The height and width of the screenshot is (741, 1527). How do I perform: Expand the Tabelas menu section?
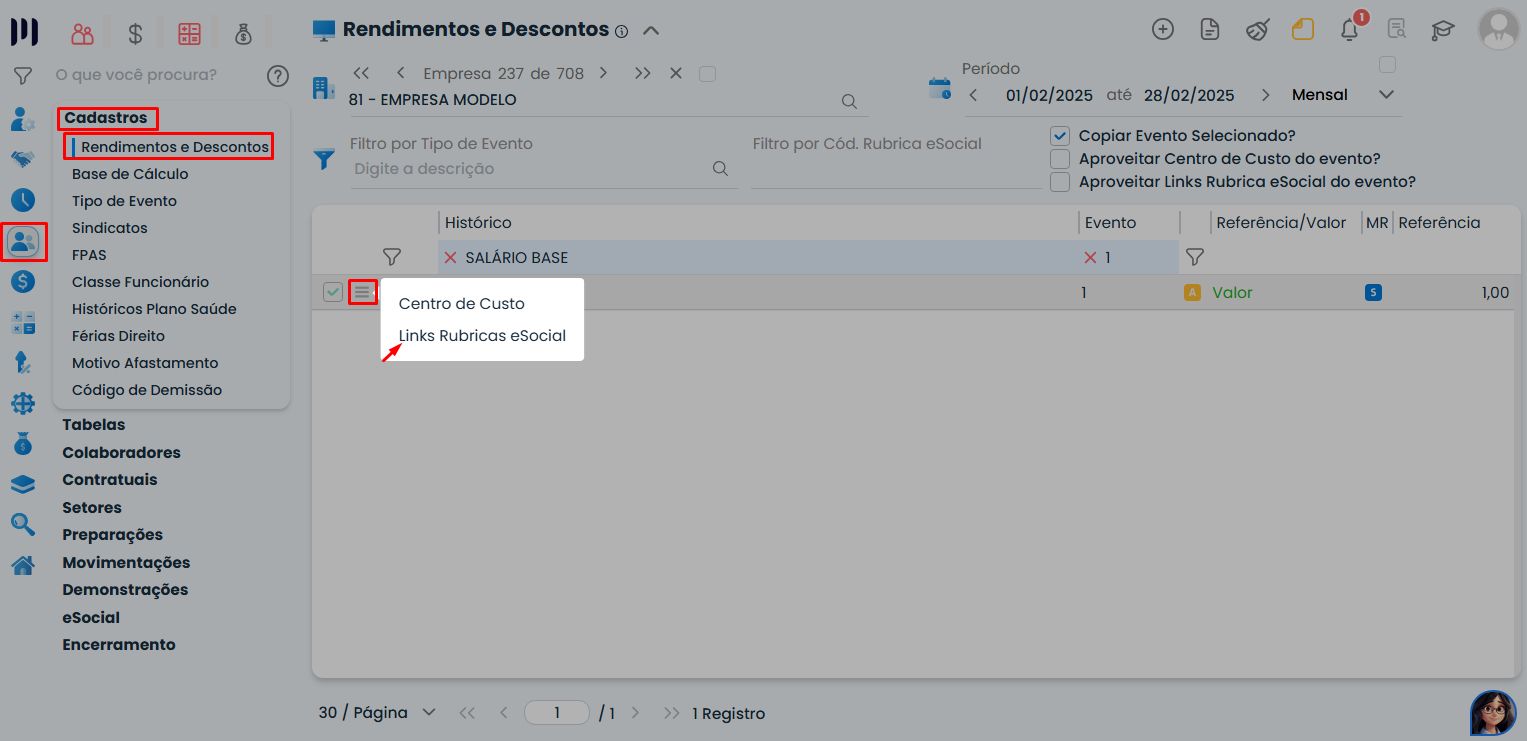[x=94, y=425]
